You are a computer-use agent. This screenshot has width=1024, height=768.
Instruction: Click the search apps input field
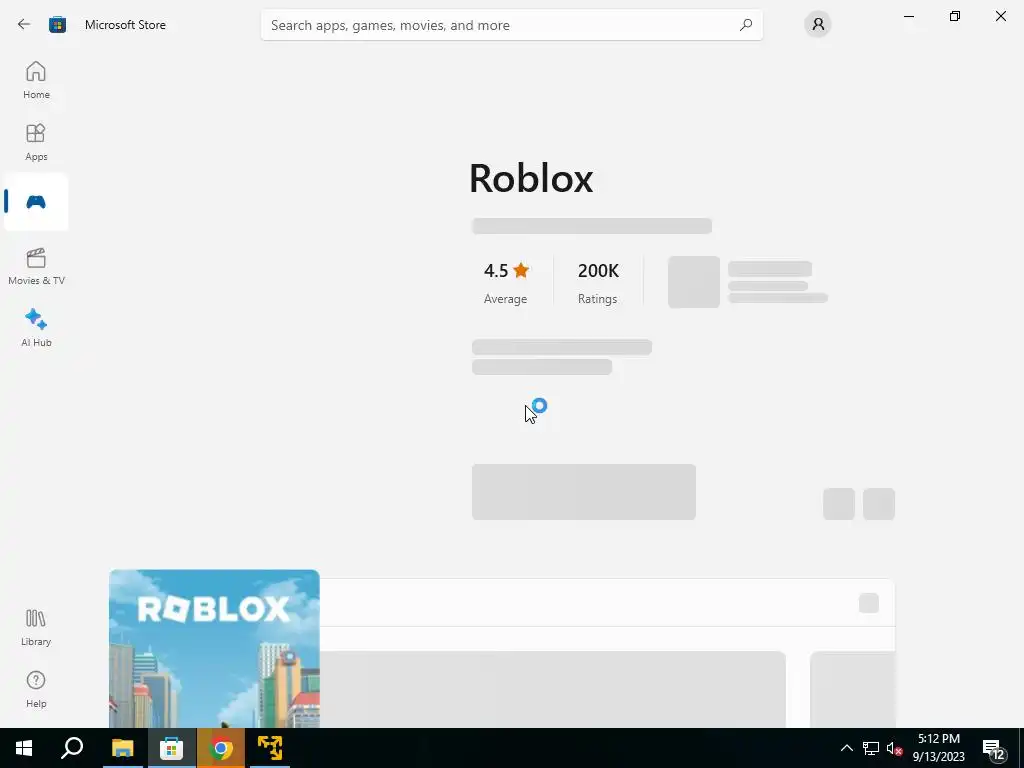(511, 25)
